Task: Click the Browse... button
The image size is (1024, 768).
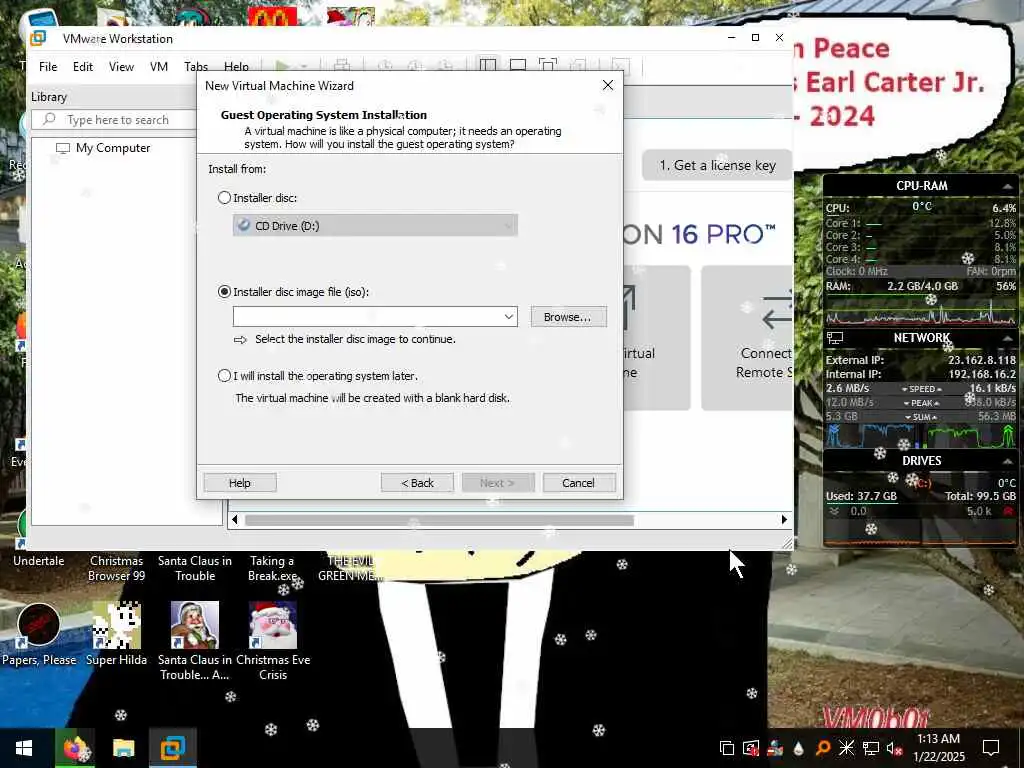Action: [568, 317]
